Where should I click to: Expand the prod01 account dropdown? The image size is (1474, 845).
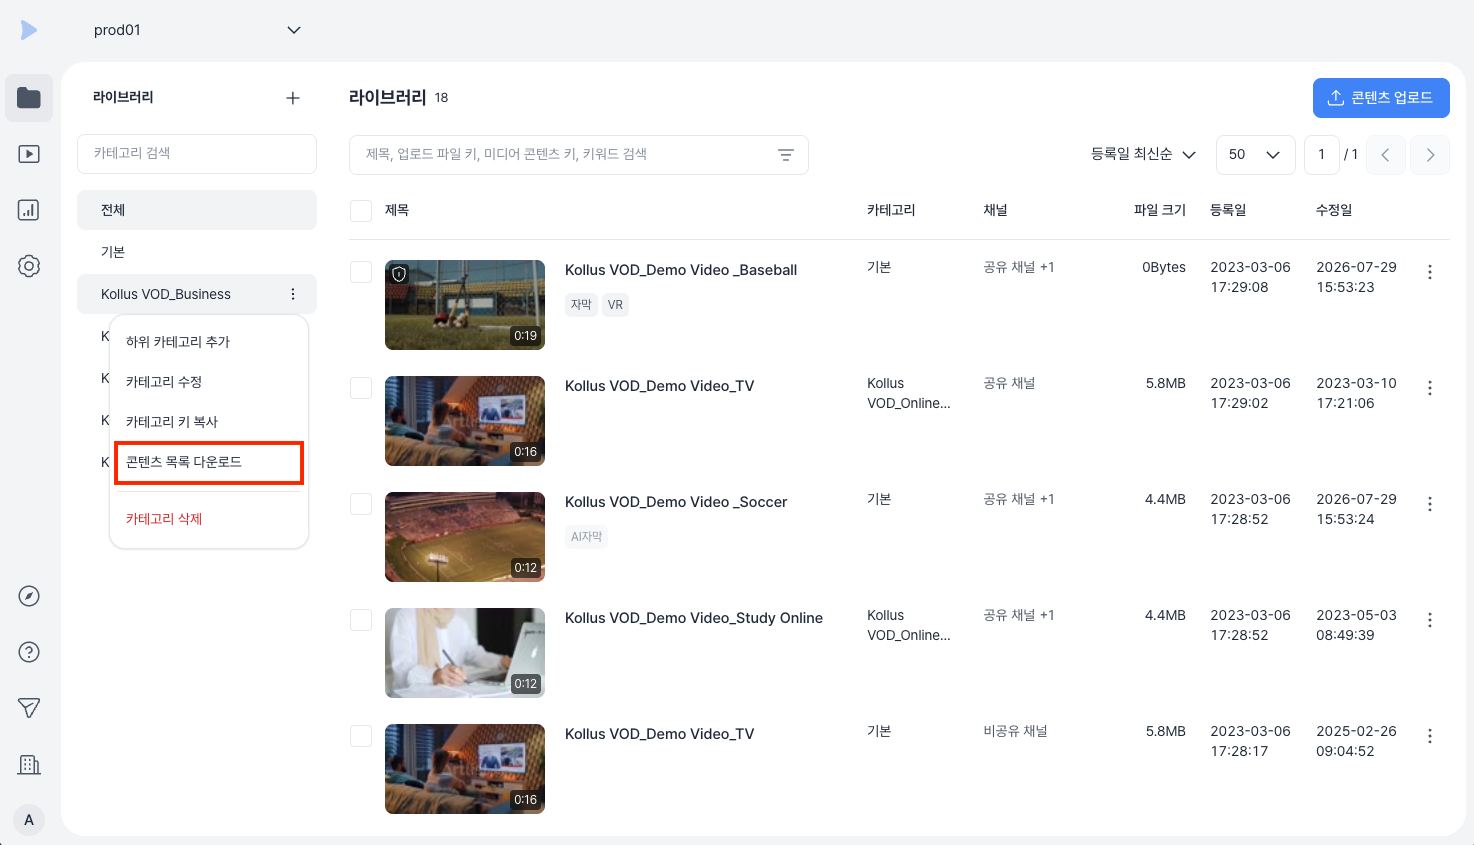pyautogui.click(x=197, y=30)
